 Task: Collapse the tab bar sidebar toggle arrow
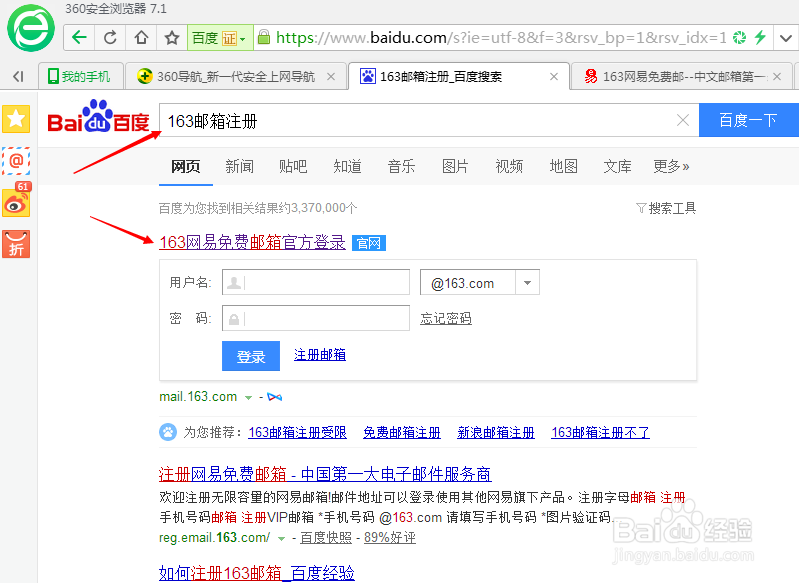click(18, 76)
